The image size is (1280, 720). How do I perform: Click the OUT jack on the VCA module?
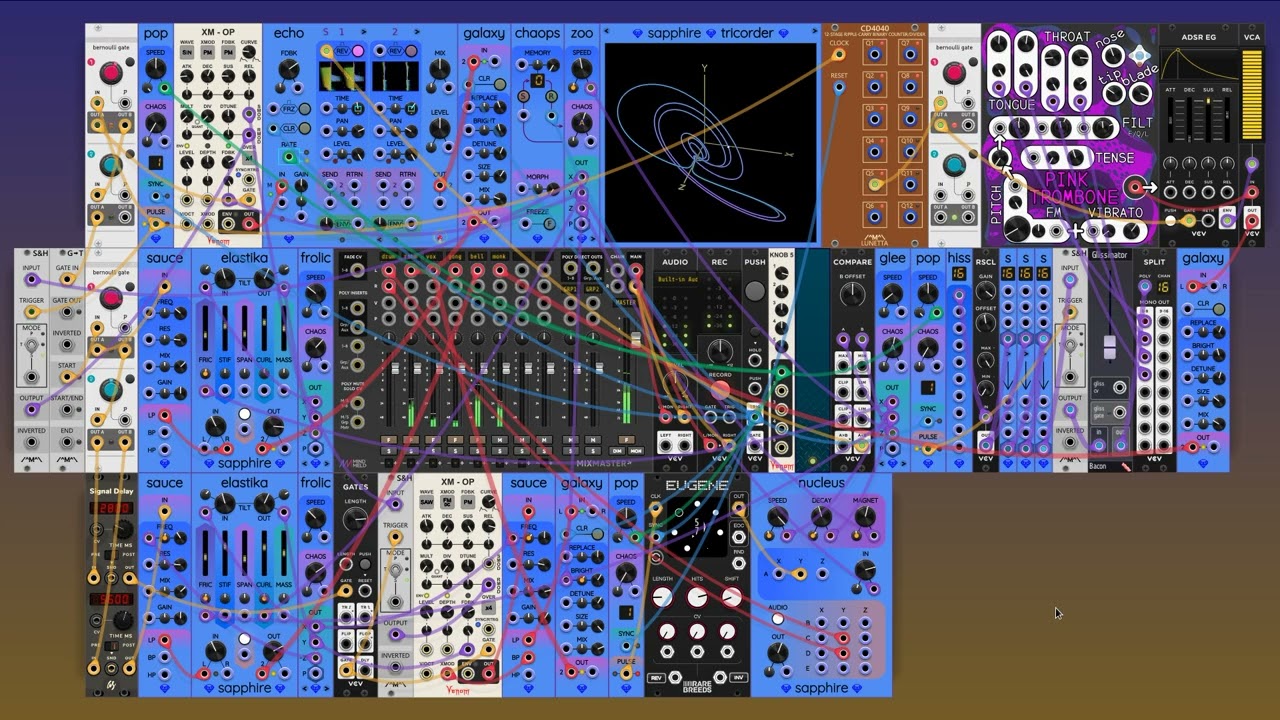pos(1252,220)
